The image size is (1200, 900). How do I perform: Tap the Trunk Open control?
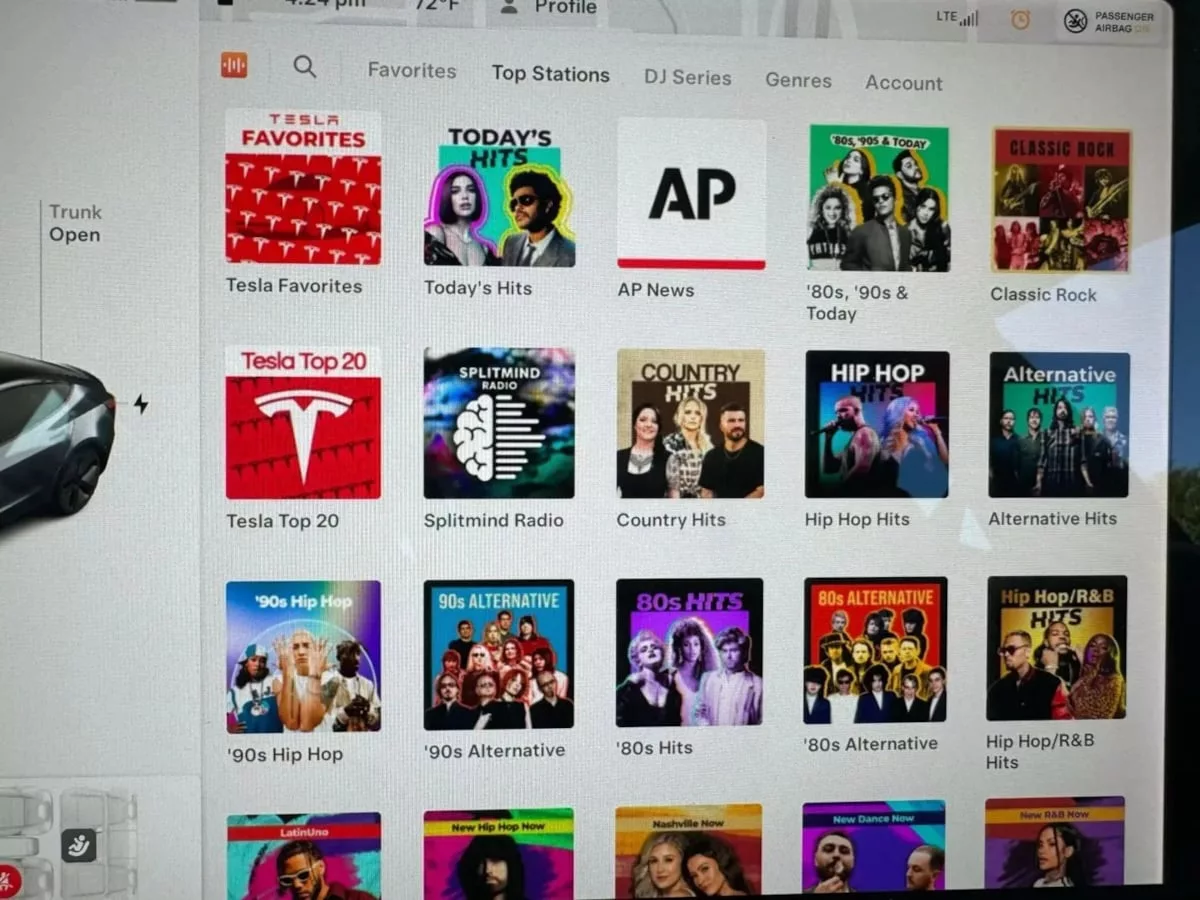pos(75,224)
